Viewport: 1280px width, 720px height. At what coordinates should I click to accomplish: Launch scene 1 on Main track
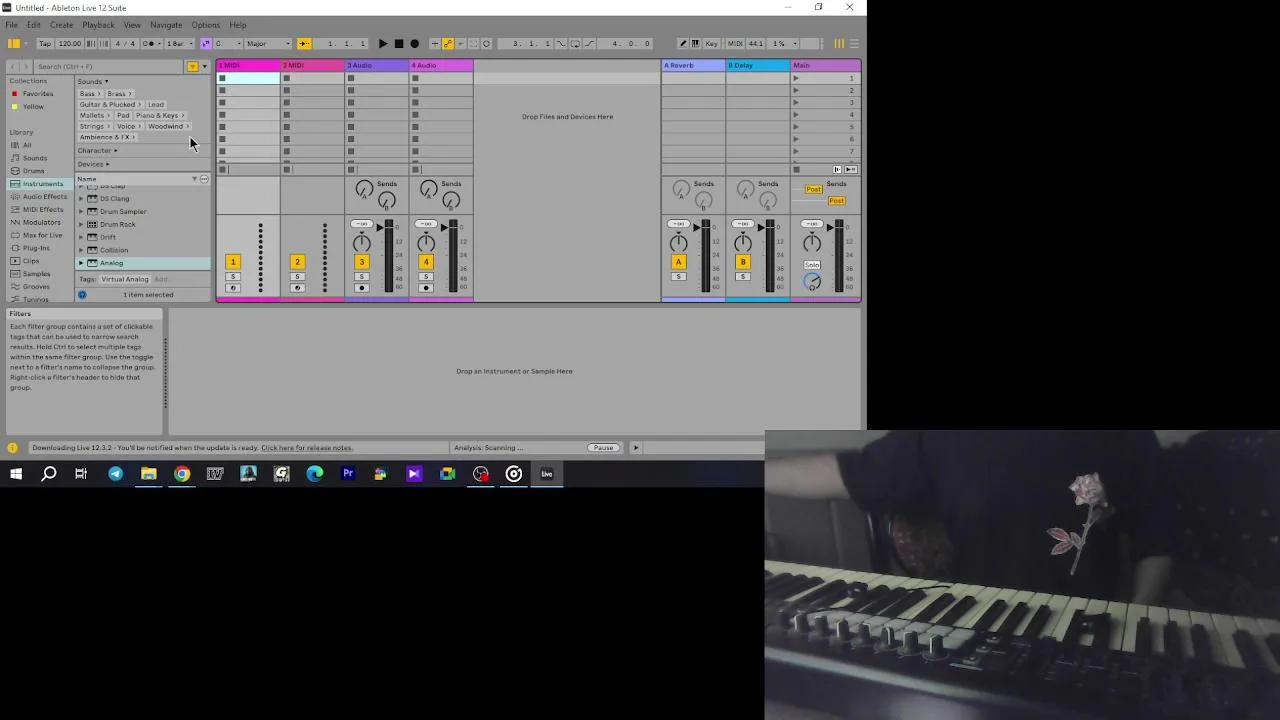pyautogui.click(x=796, y=78)
